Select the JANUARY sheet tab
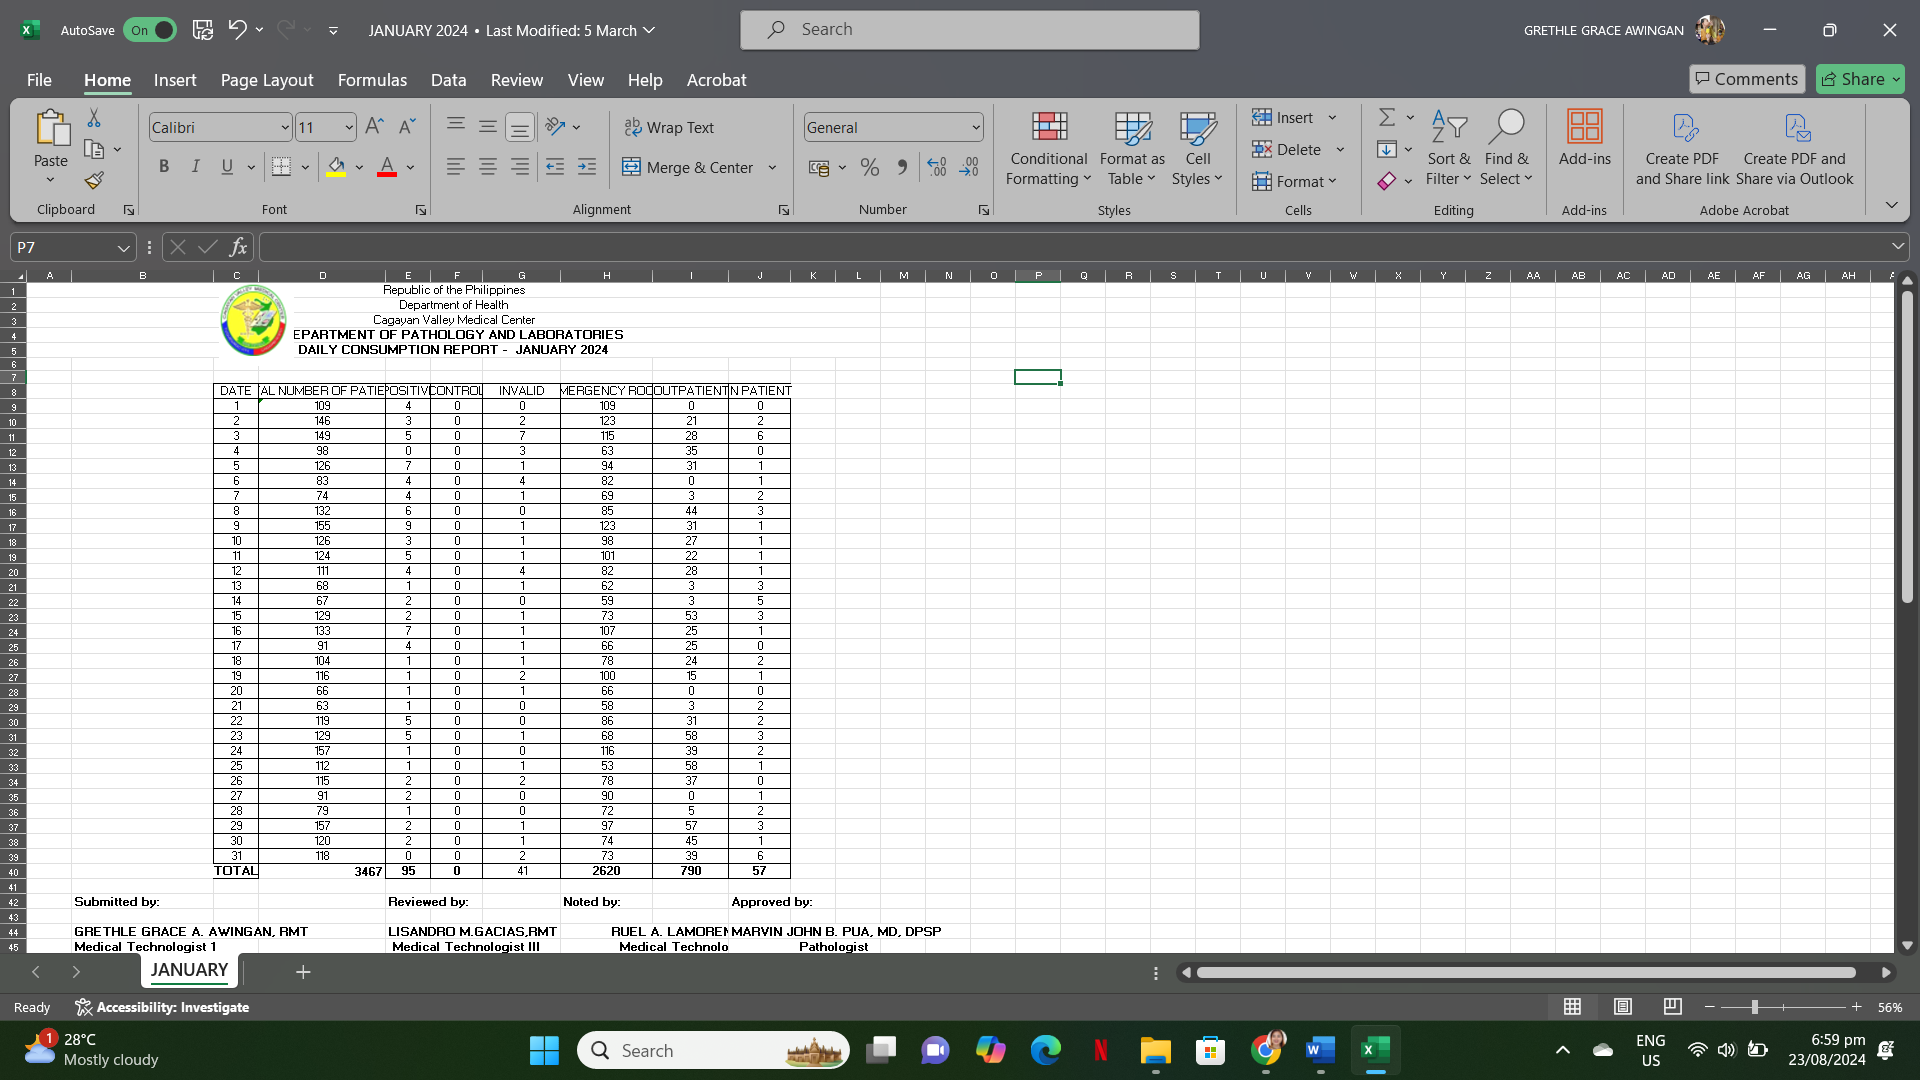The height and width of the screenshot is (1080, 1920). 189,970
